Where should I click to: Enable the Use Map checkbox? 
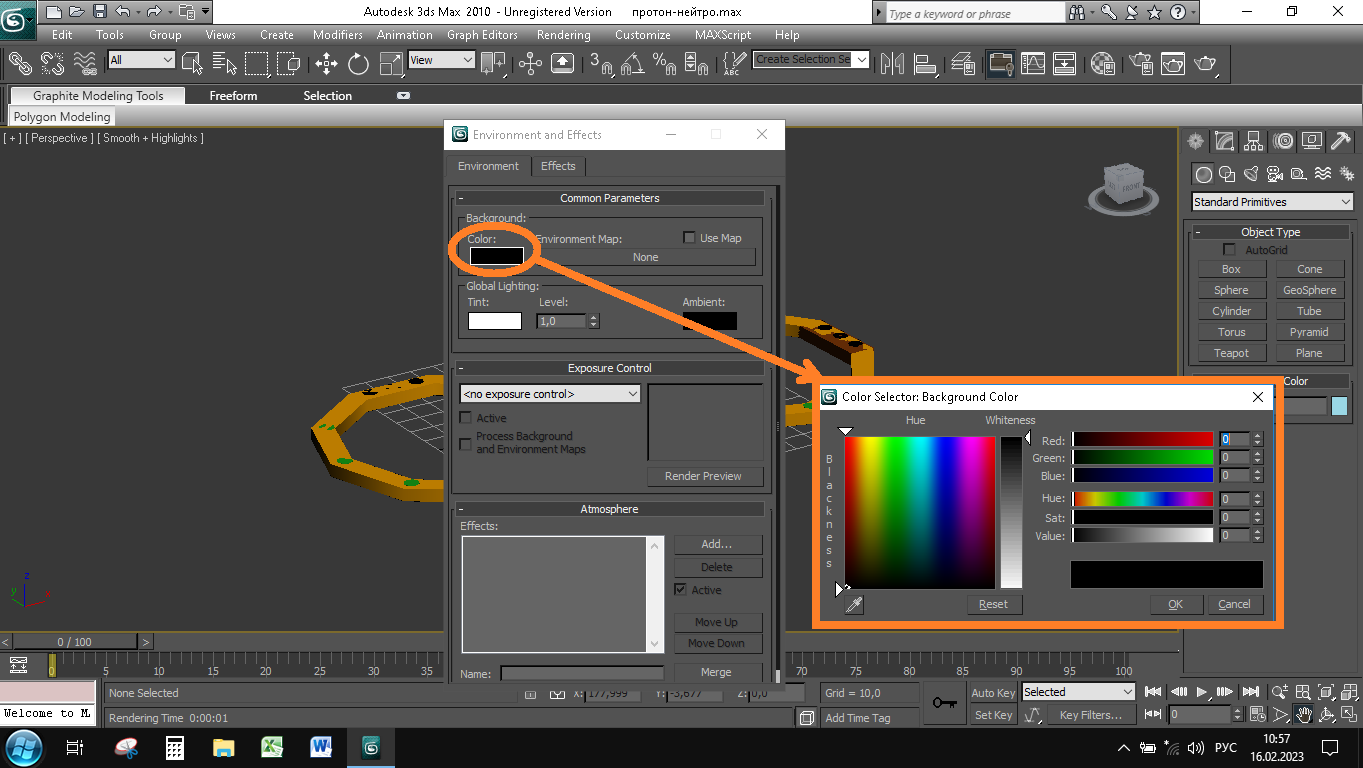click(x=689, y=238)
